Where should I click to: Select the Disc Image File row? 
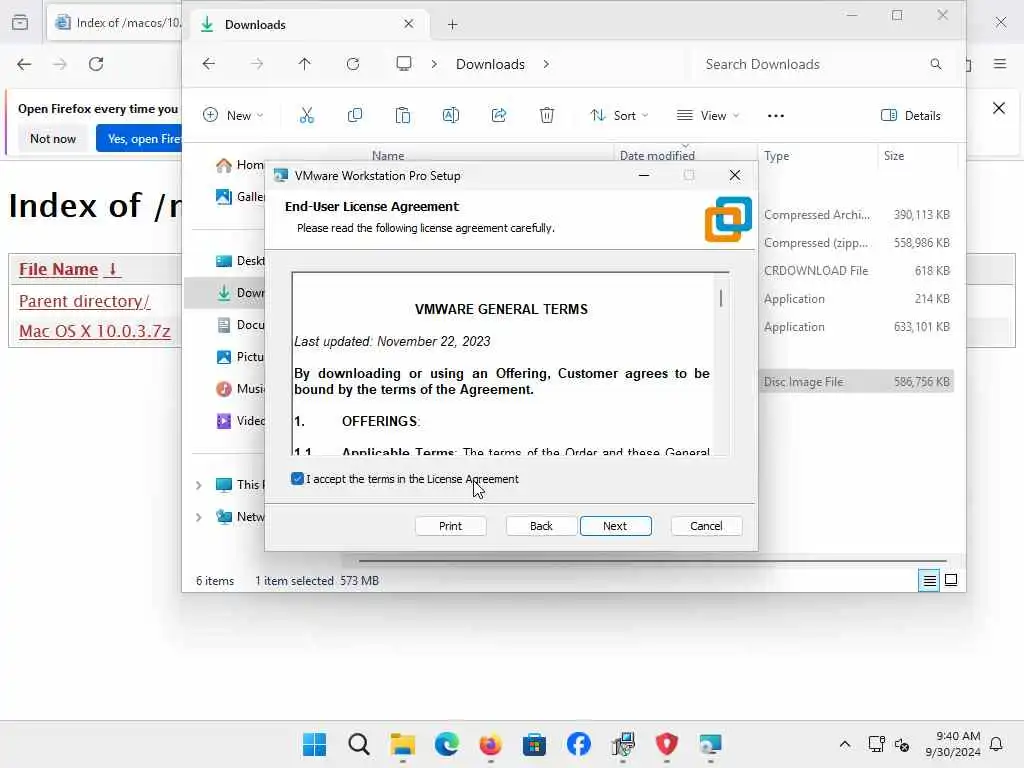tap(856, 381)
